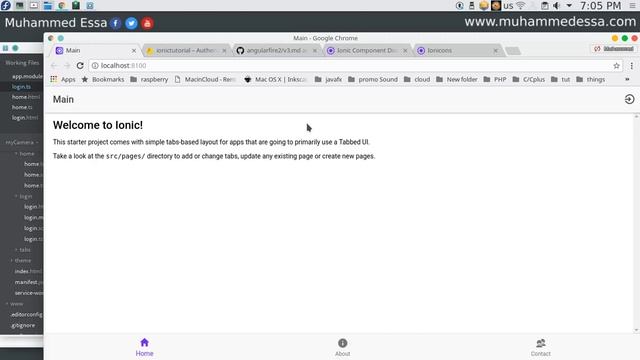Open the C/Cplus bookmarks folder
This screenshot has height=360, width=640.
coord(529,79)
